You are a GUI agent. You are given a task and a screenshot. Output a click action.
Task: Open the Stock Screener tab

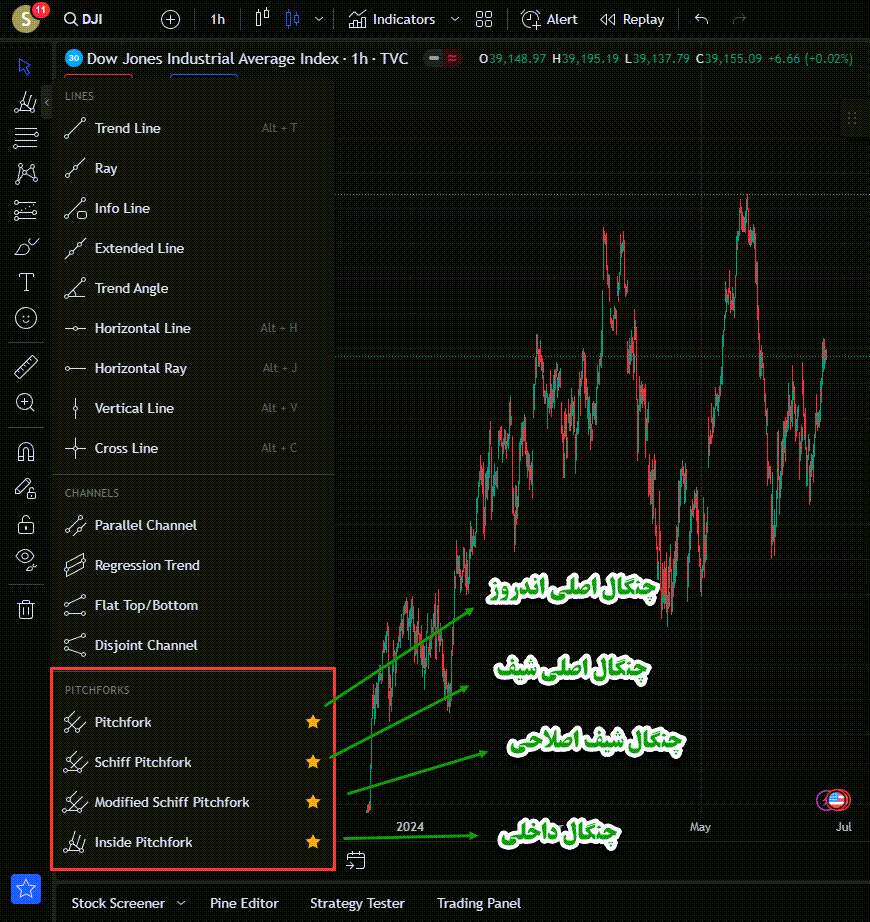point(118,903)
